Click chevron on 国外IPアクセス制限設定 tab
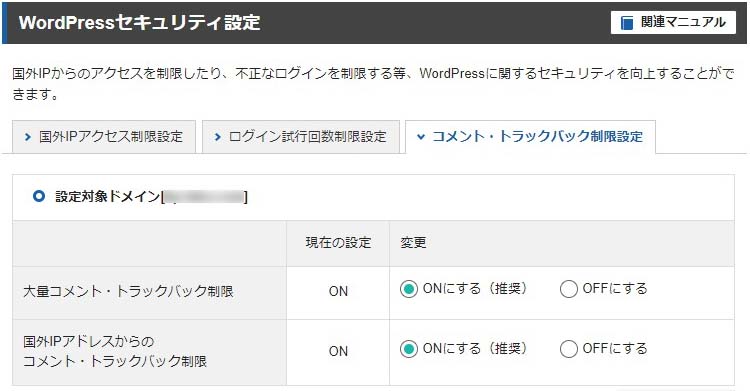Image resolution: width=750 pixels, height=391 pixels. pyautogui.click(x=28, y=137)
